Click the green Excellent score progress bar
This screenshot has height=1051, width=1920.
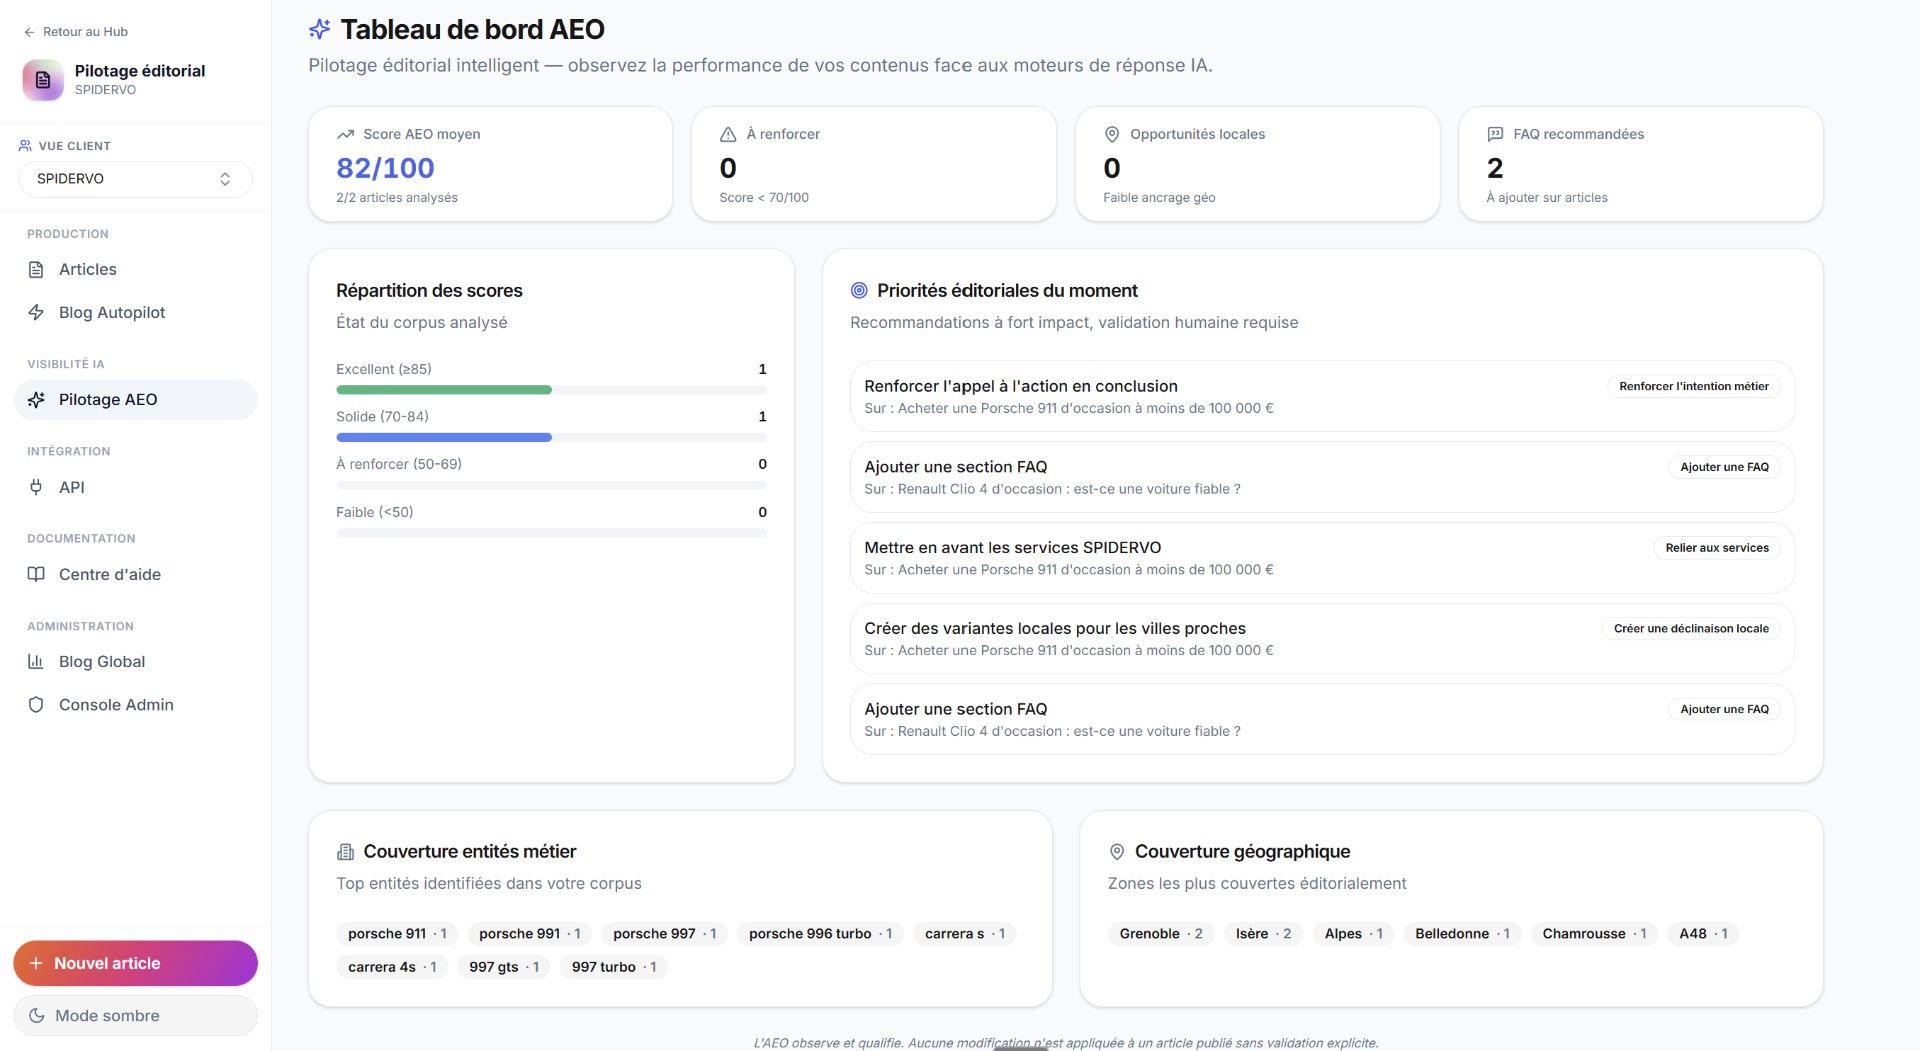coord(444,390)
